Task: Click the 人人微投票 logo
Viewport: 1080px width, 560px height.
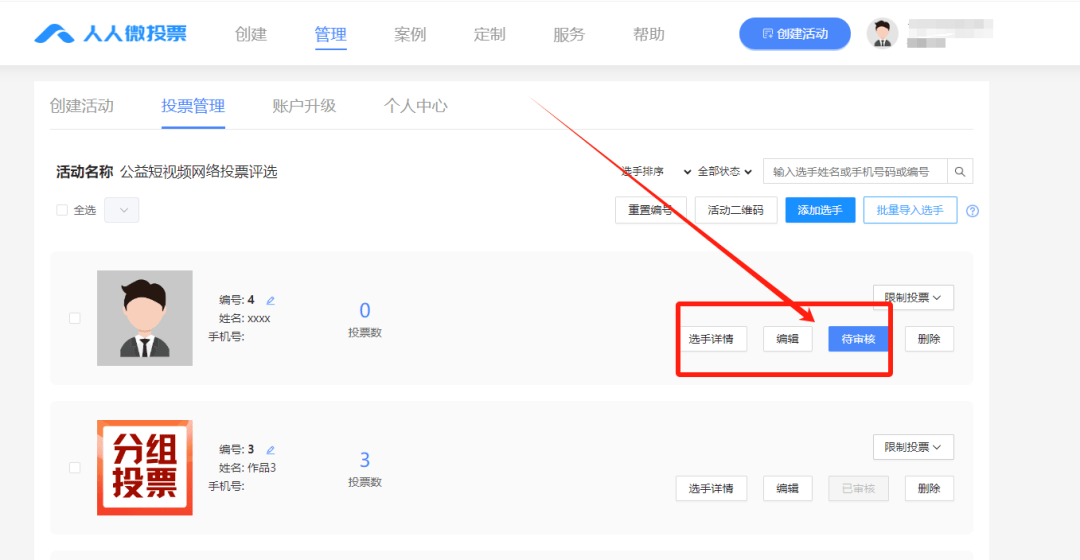Action: point(110,33)
